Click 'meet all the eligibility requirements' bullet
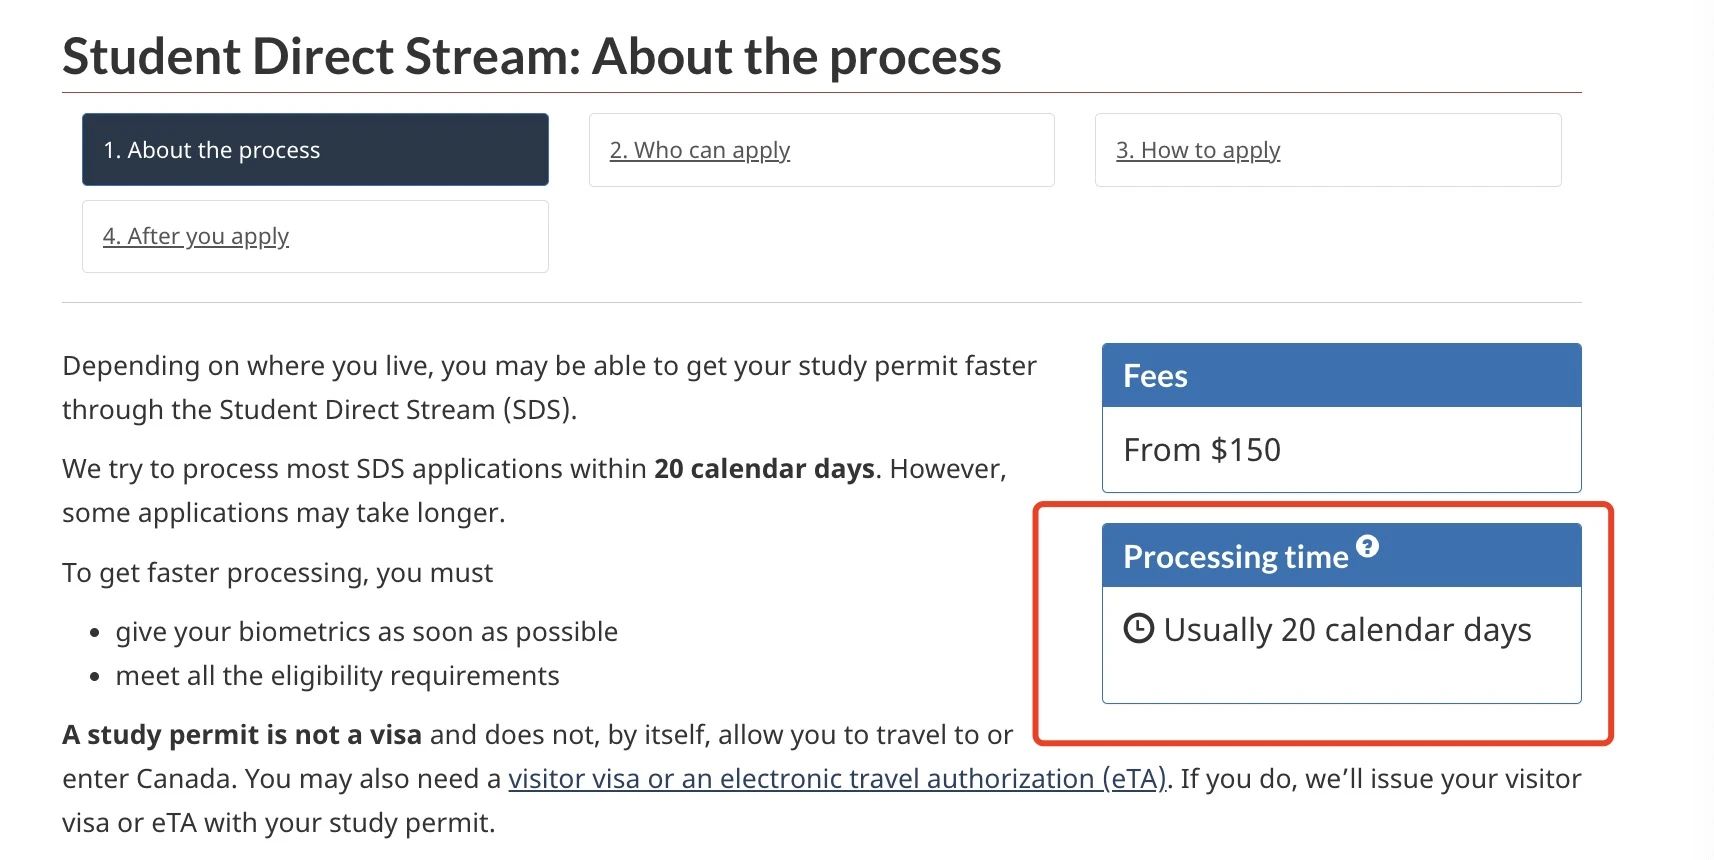1714x860 pixels. (x=337, y=676)
